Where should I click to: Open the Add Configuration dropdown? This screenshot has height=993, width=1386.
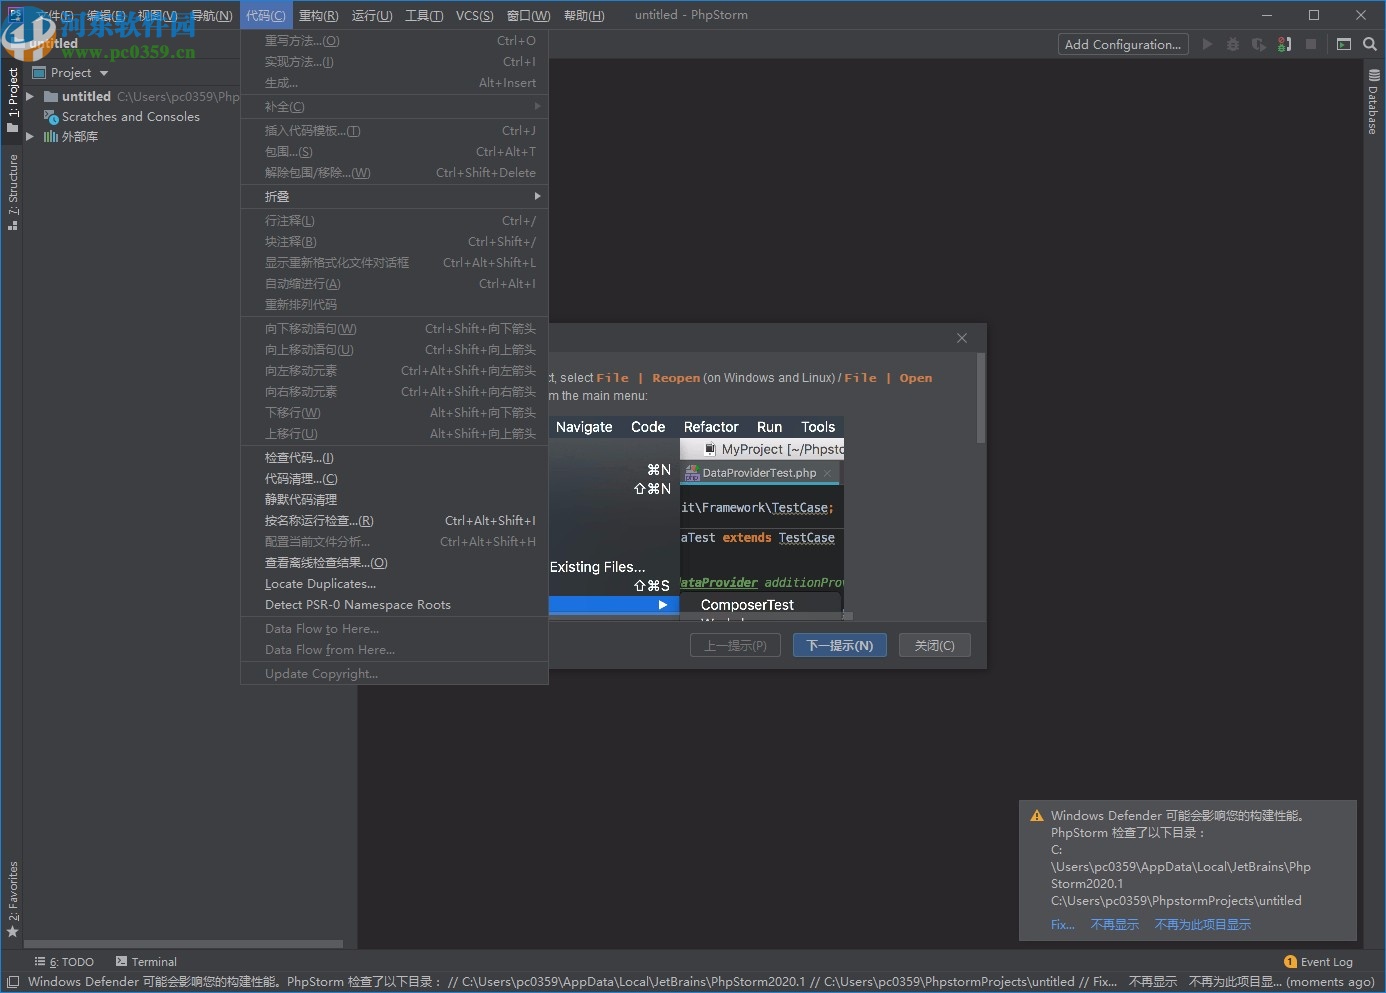[x=1122, y=44]
